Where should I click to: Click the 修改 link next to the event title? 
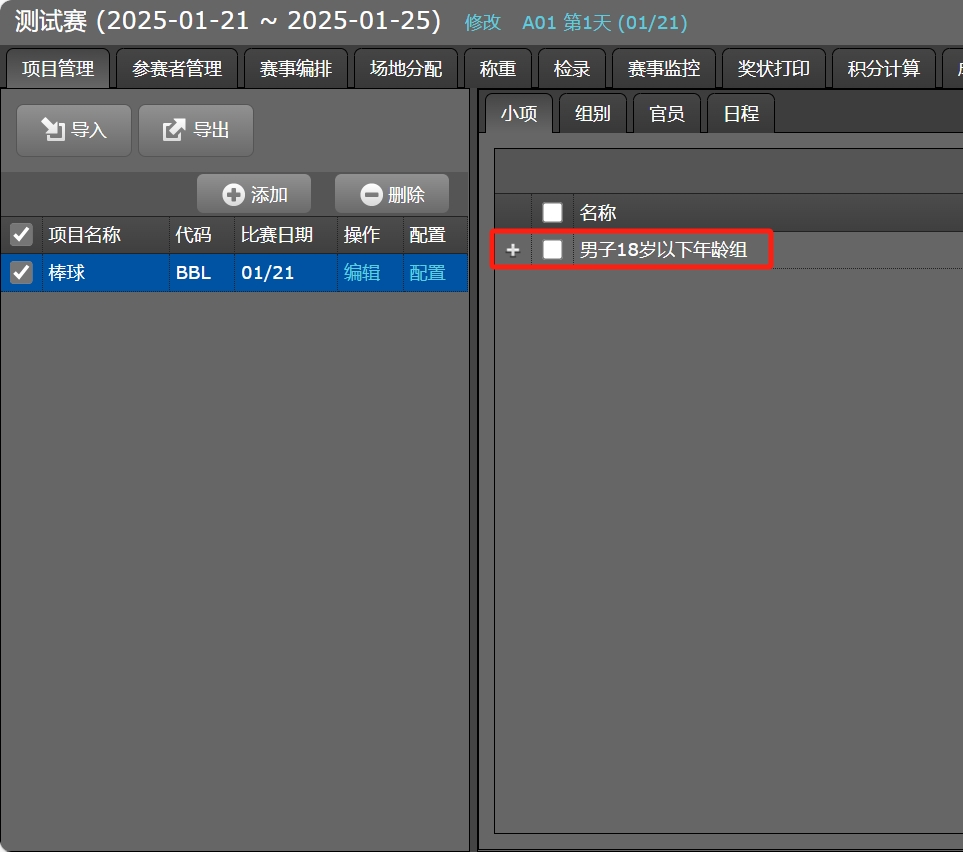(483, 23)
